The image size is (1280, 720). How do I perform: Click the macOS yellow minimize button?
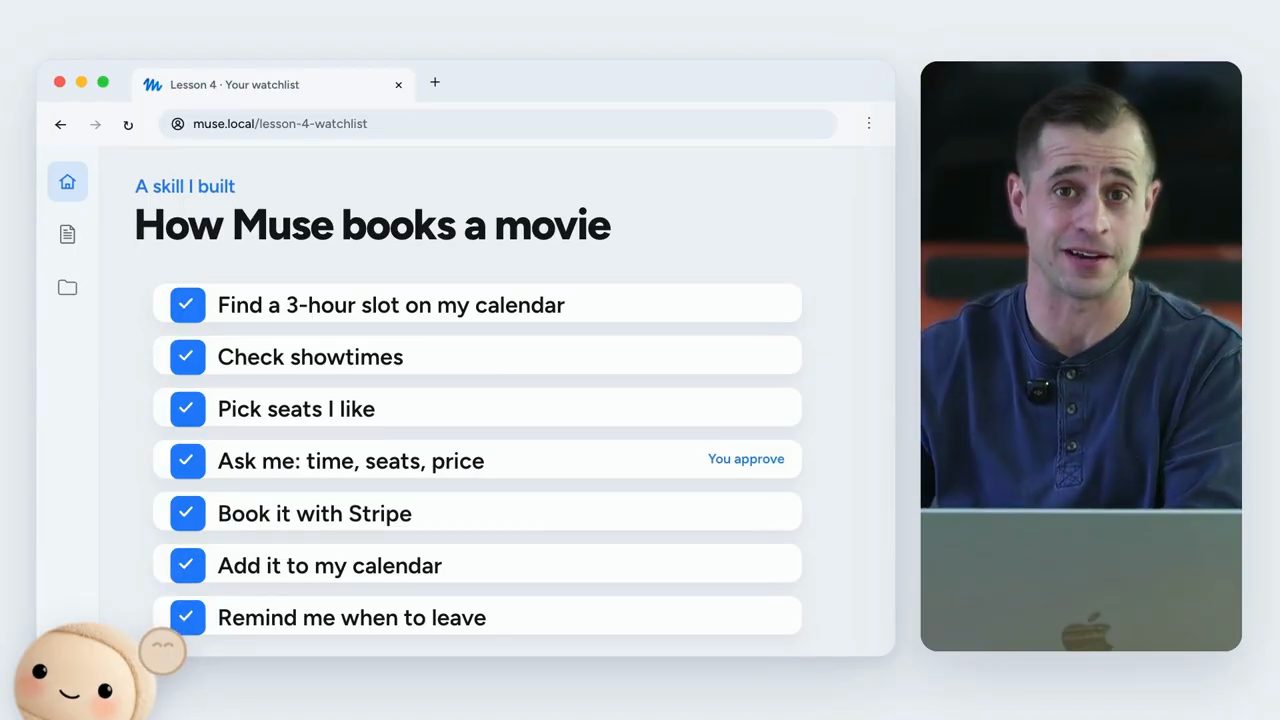coord(82,82)
